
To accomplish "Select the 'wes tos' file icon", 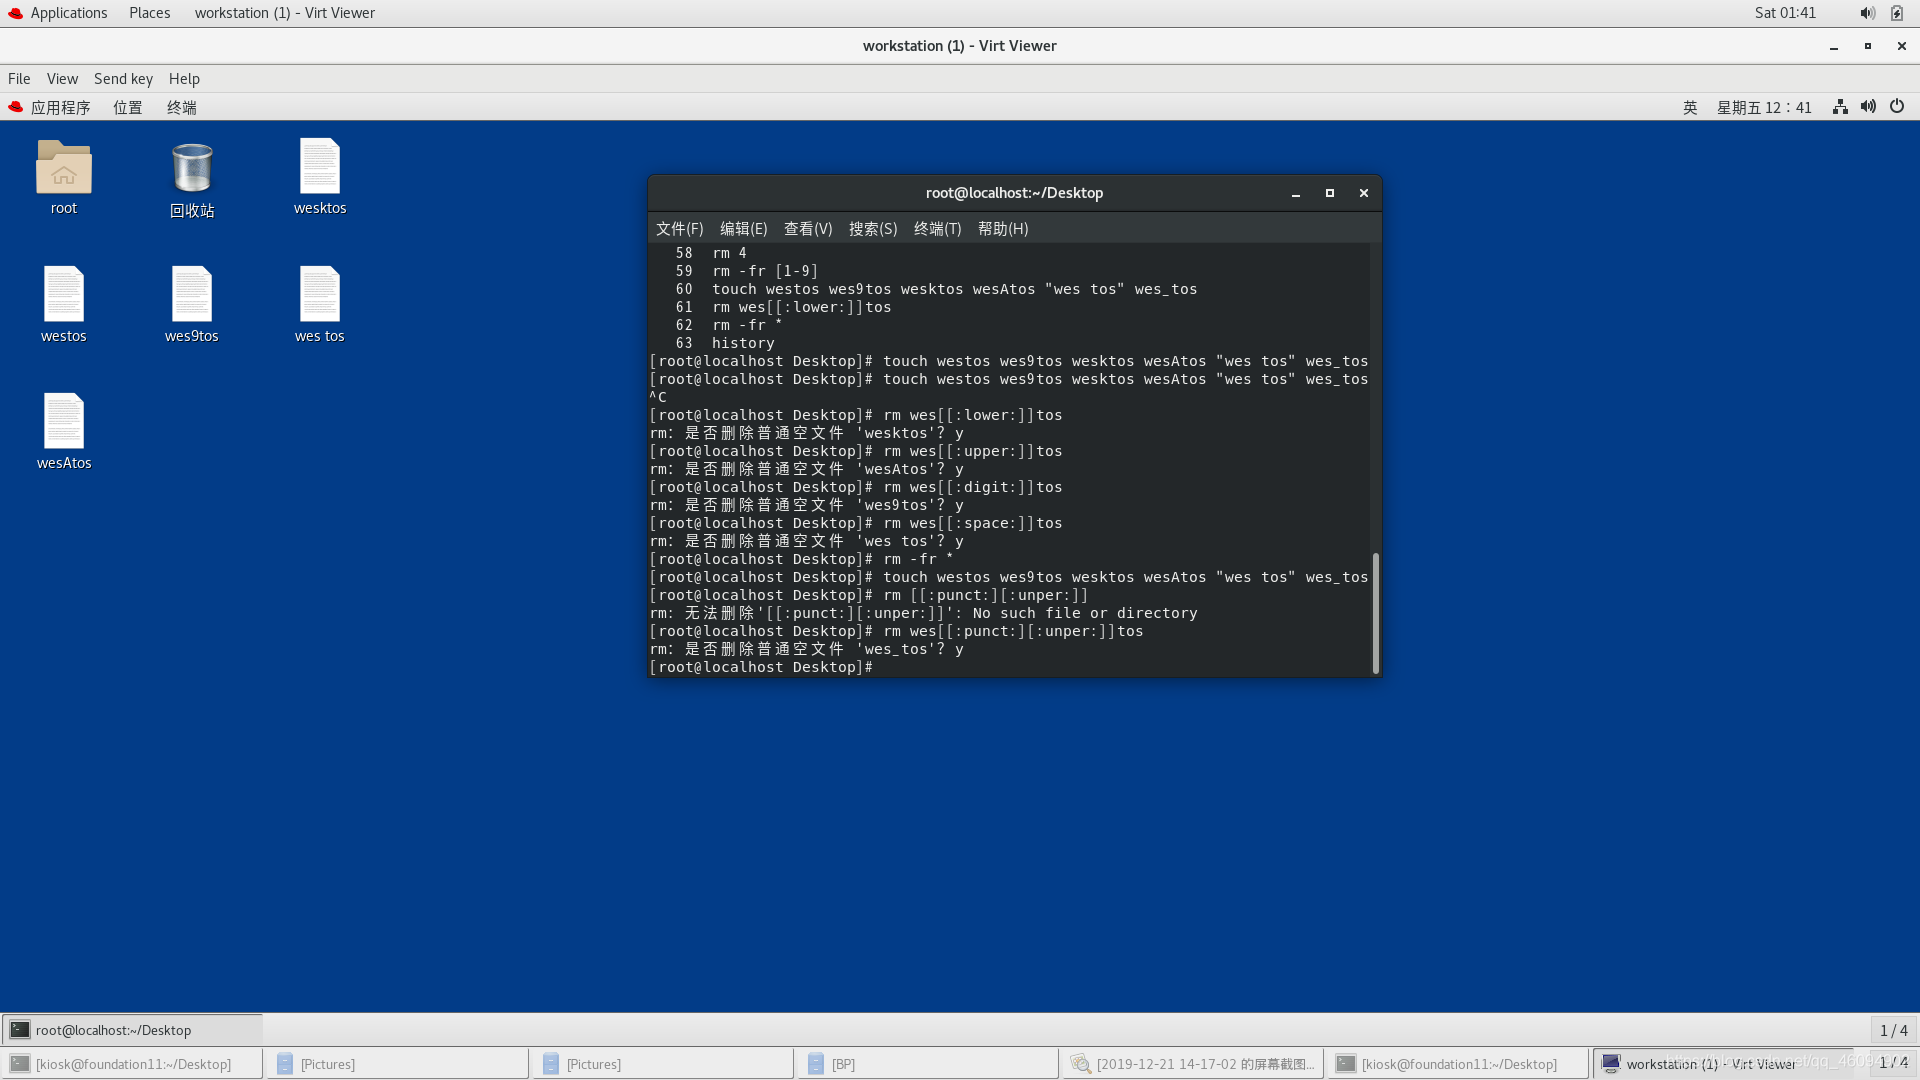I will coord(320,295).
